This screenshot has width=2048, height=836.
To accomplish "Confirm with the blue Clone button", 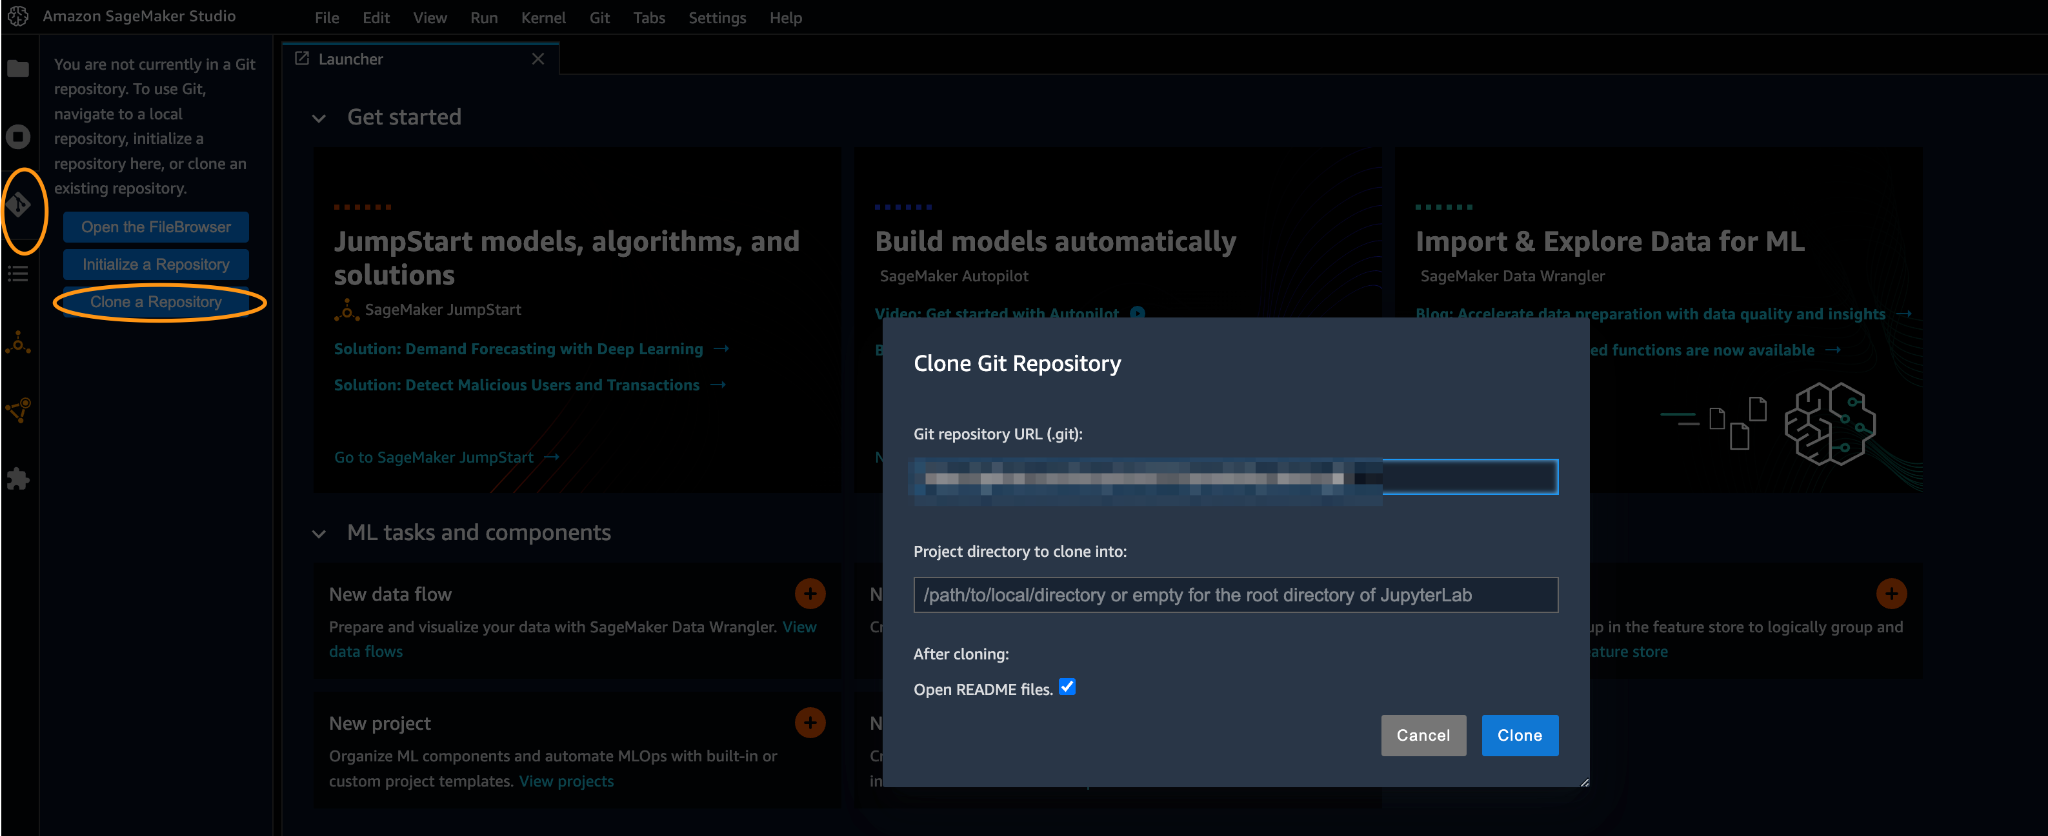I will point(1519,735).
